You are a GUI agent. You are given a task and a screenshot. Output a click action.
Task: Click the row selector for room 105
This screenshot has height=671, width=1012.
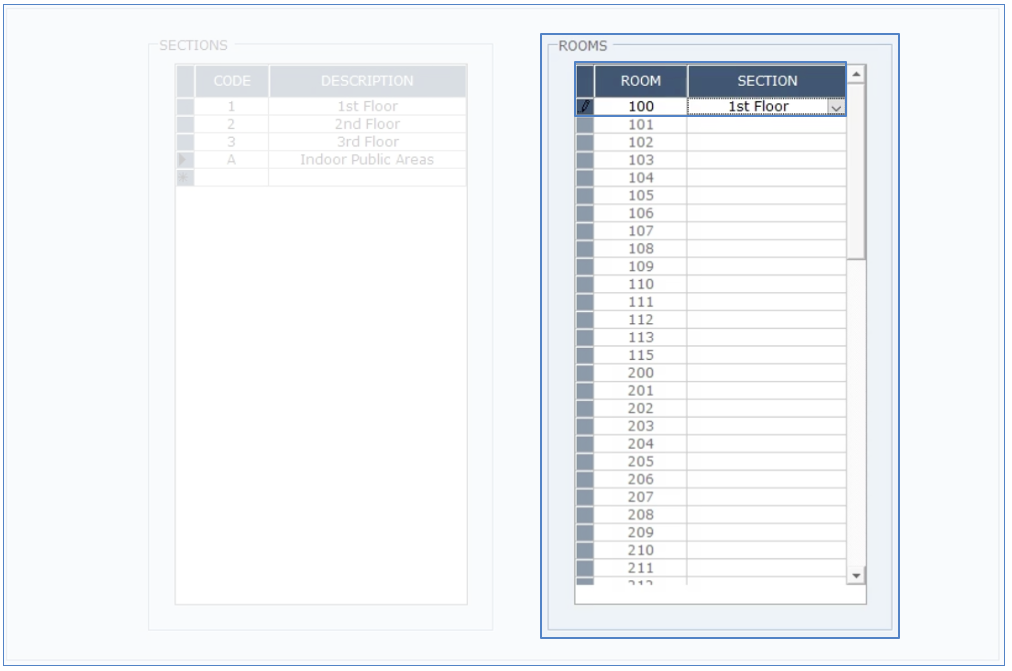585,196
